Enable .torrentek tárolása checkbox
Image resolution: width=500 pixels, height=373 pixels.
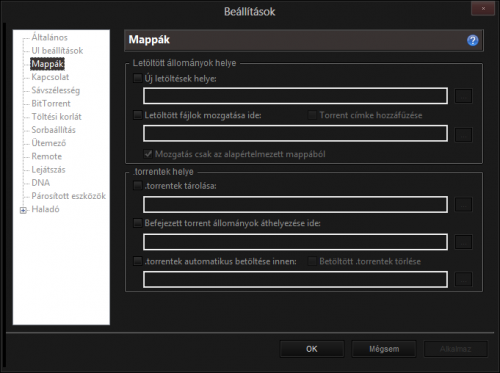tap(137, 186)
